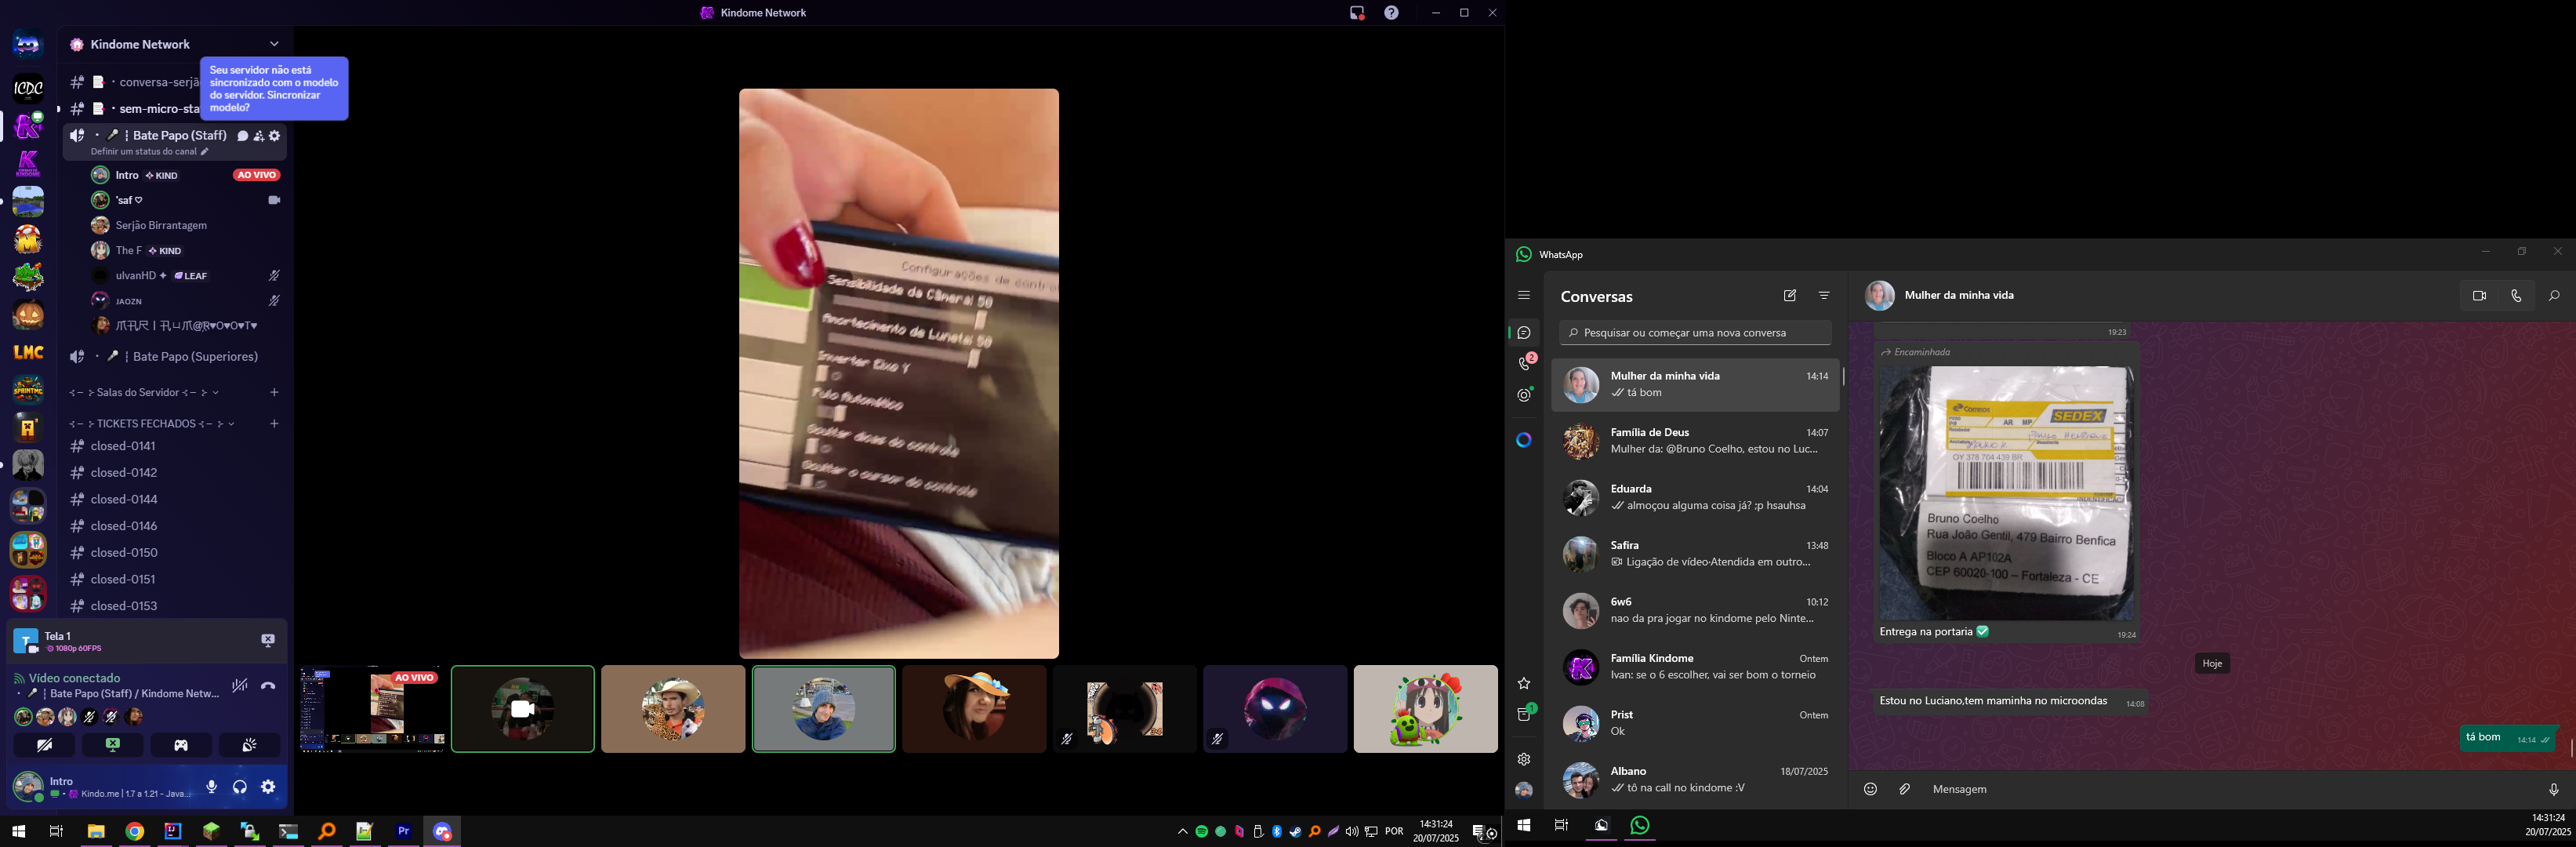Open Meta AI circle in WhatsApp sidebar
Viewport: 2576px width, 847px height.
point(1524,440)
